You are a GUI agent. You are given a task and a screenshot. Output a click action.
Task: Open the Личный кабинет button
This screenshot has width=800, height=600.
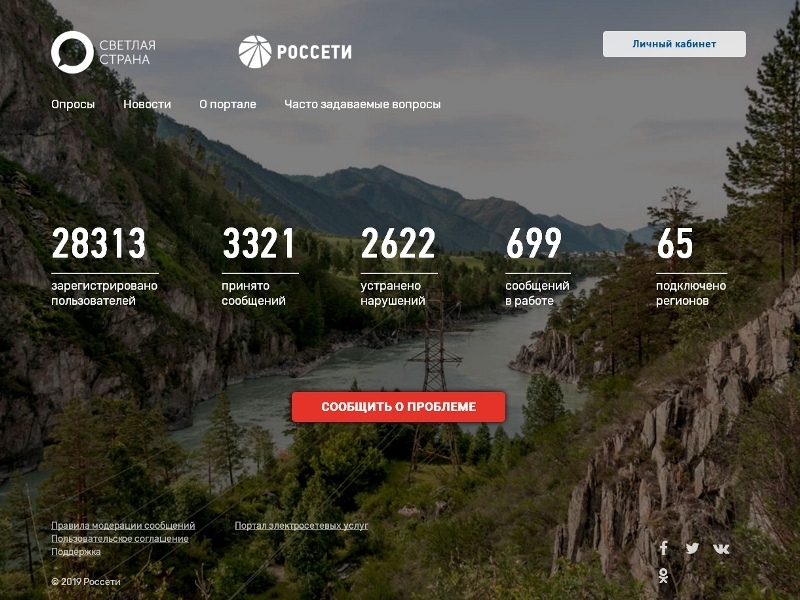click(x=674, y=44)
